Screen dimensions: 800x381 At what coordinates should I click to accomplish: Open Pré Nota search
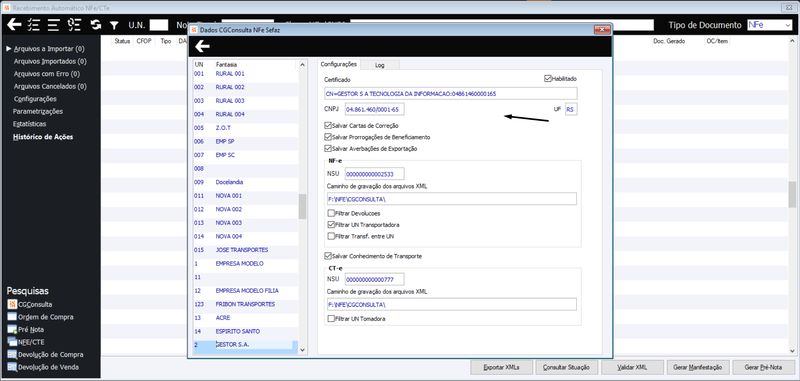[x=26, y=329]
